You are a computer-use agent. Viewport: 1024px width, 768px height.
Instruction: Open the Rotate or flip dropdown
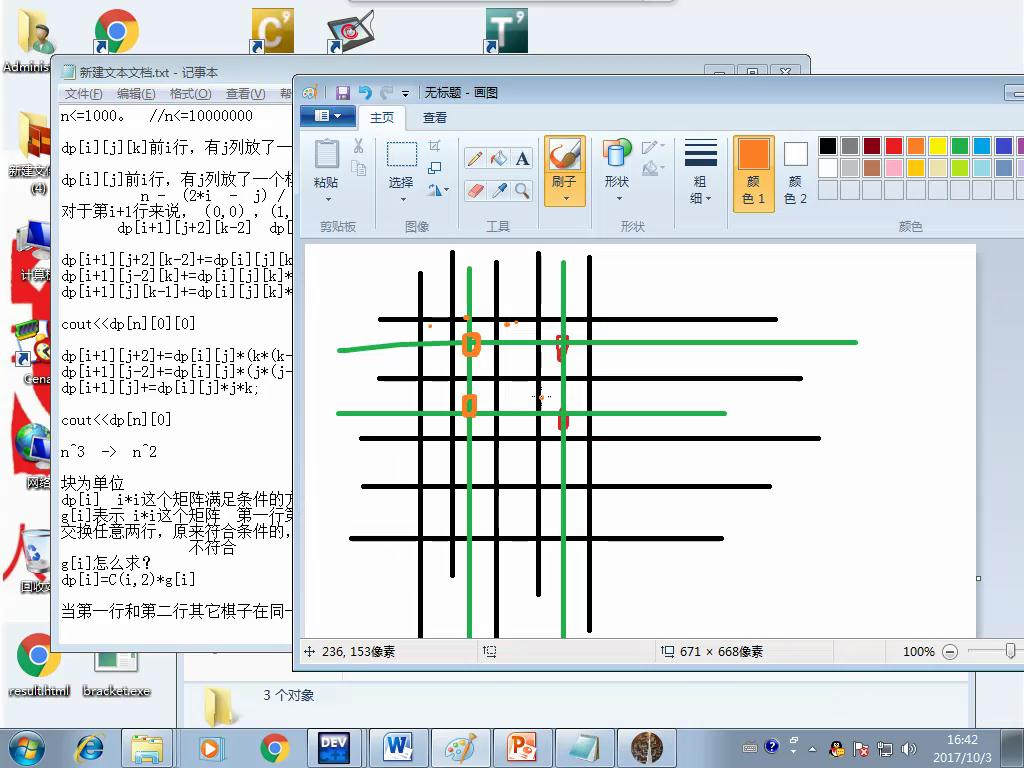438,190
